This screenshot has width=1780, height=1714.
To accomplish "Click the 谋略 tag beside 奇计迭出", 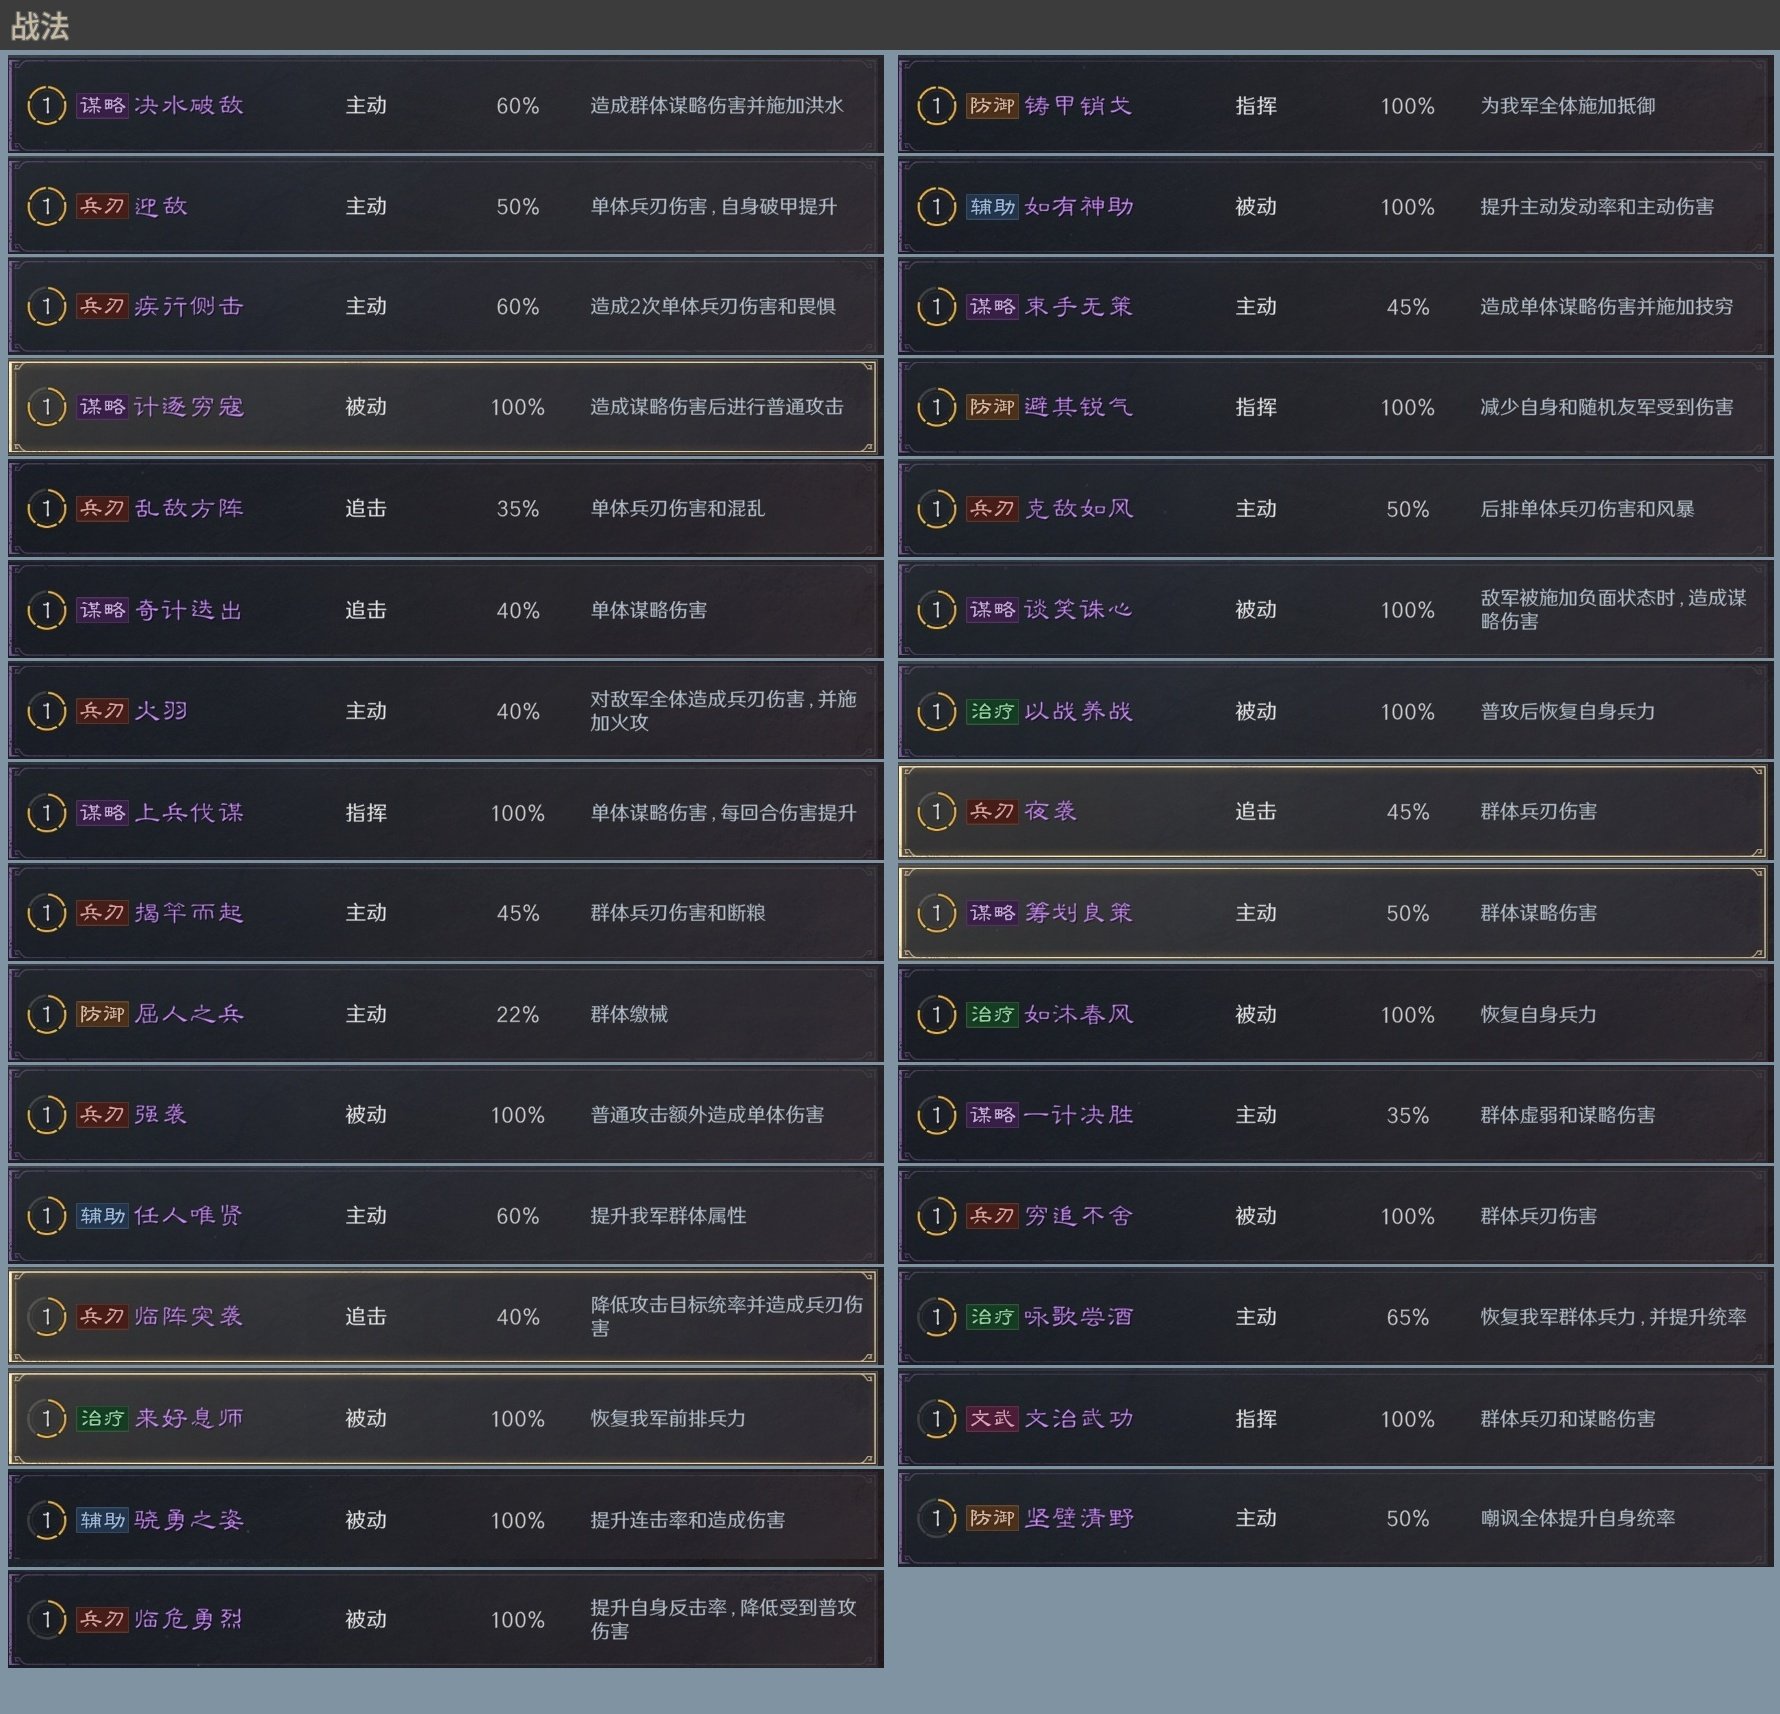I will coord(102,610).
